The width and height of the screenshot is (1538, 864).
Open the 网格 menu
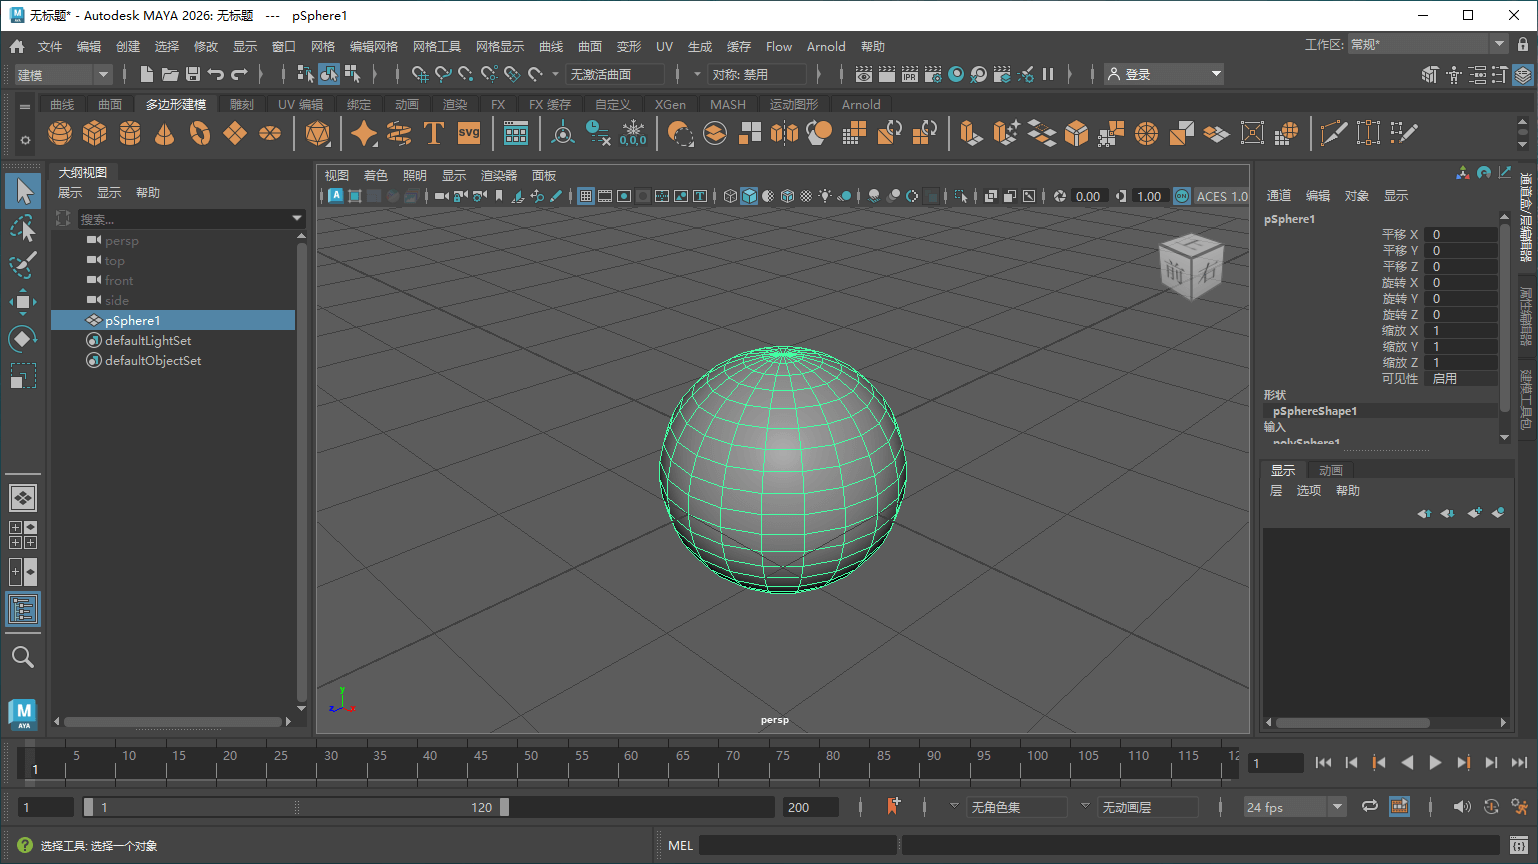click(x=322, y=46)
